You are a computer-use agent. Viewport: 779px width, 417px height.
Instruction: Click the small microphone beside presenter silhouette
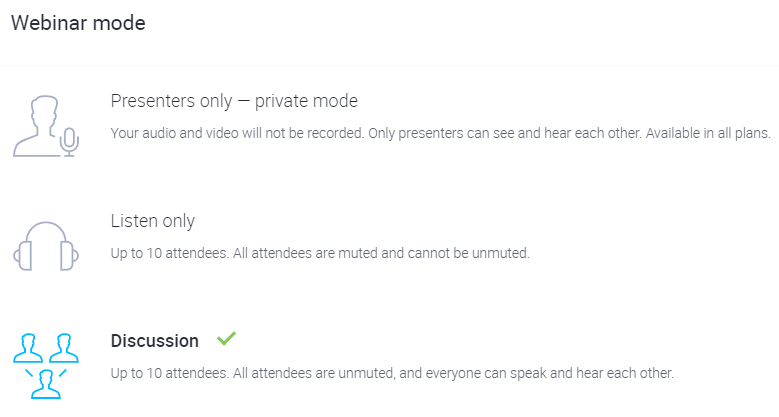(70, 142)
